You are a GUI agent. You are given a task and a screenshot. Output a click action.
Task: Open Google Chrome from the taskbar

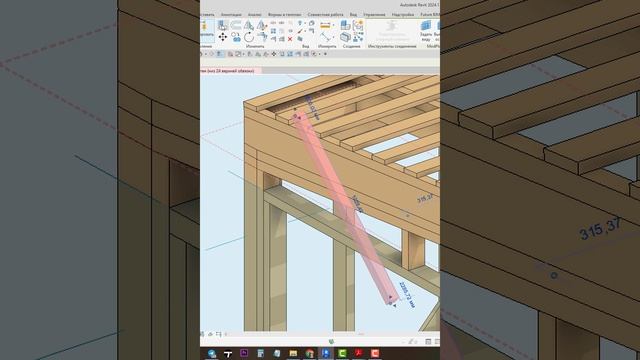309,353
